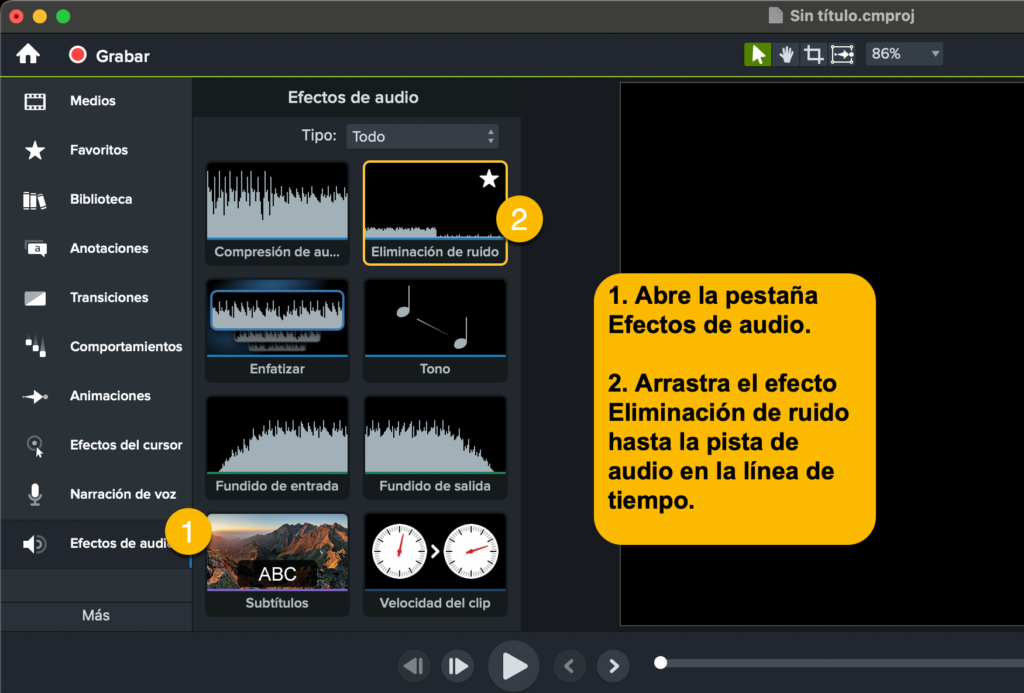Activate the Pan hand tool
The height and width of the screenshot is (693, 1024).
786,54
